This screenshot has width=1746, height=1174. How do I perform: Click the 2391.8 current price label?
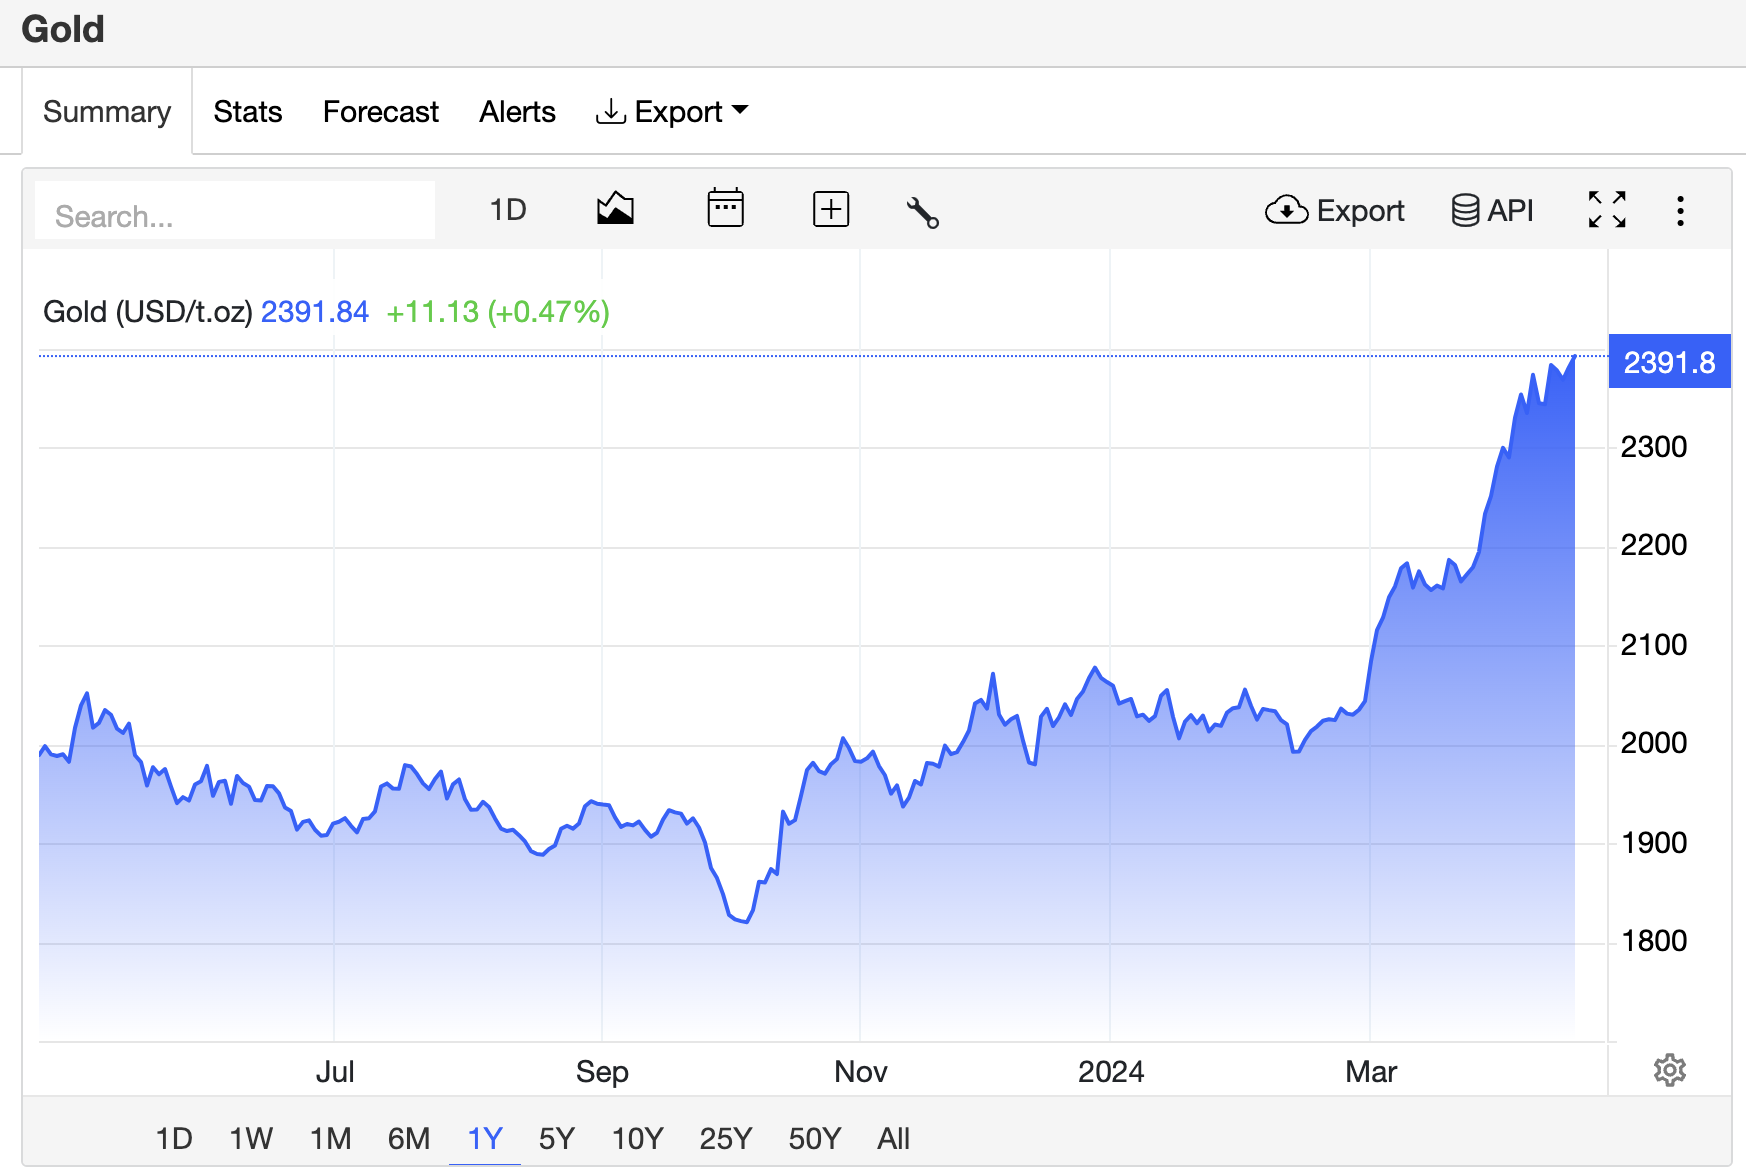[x=1669, y=361]
